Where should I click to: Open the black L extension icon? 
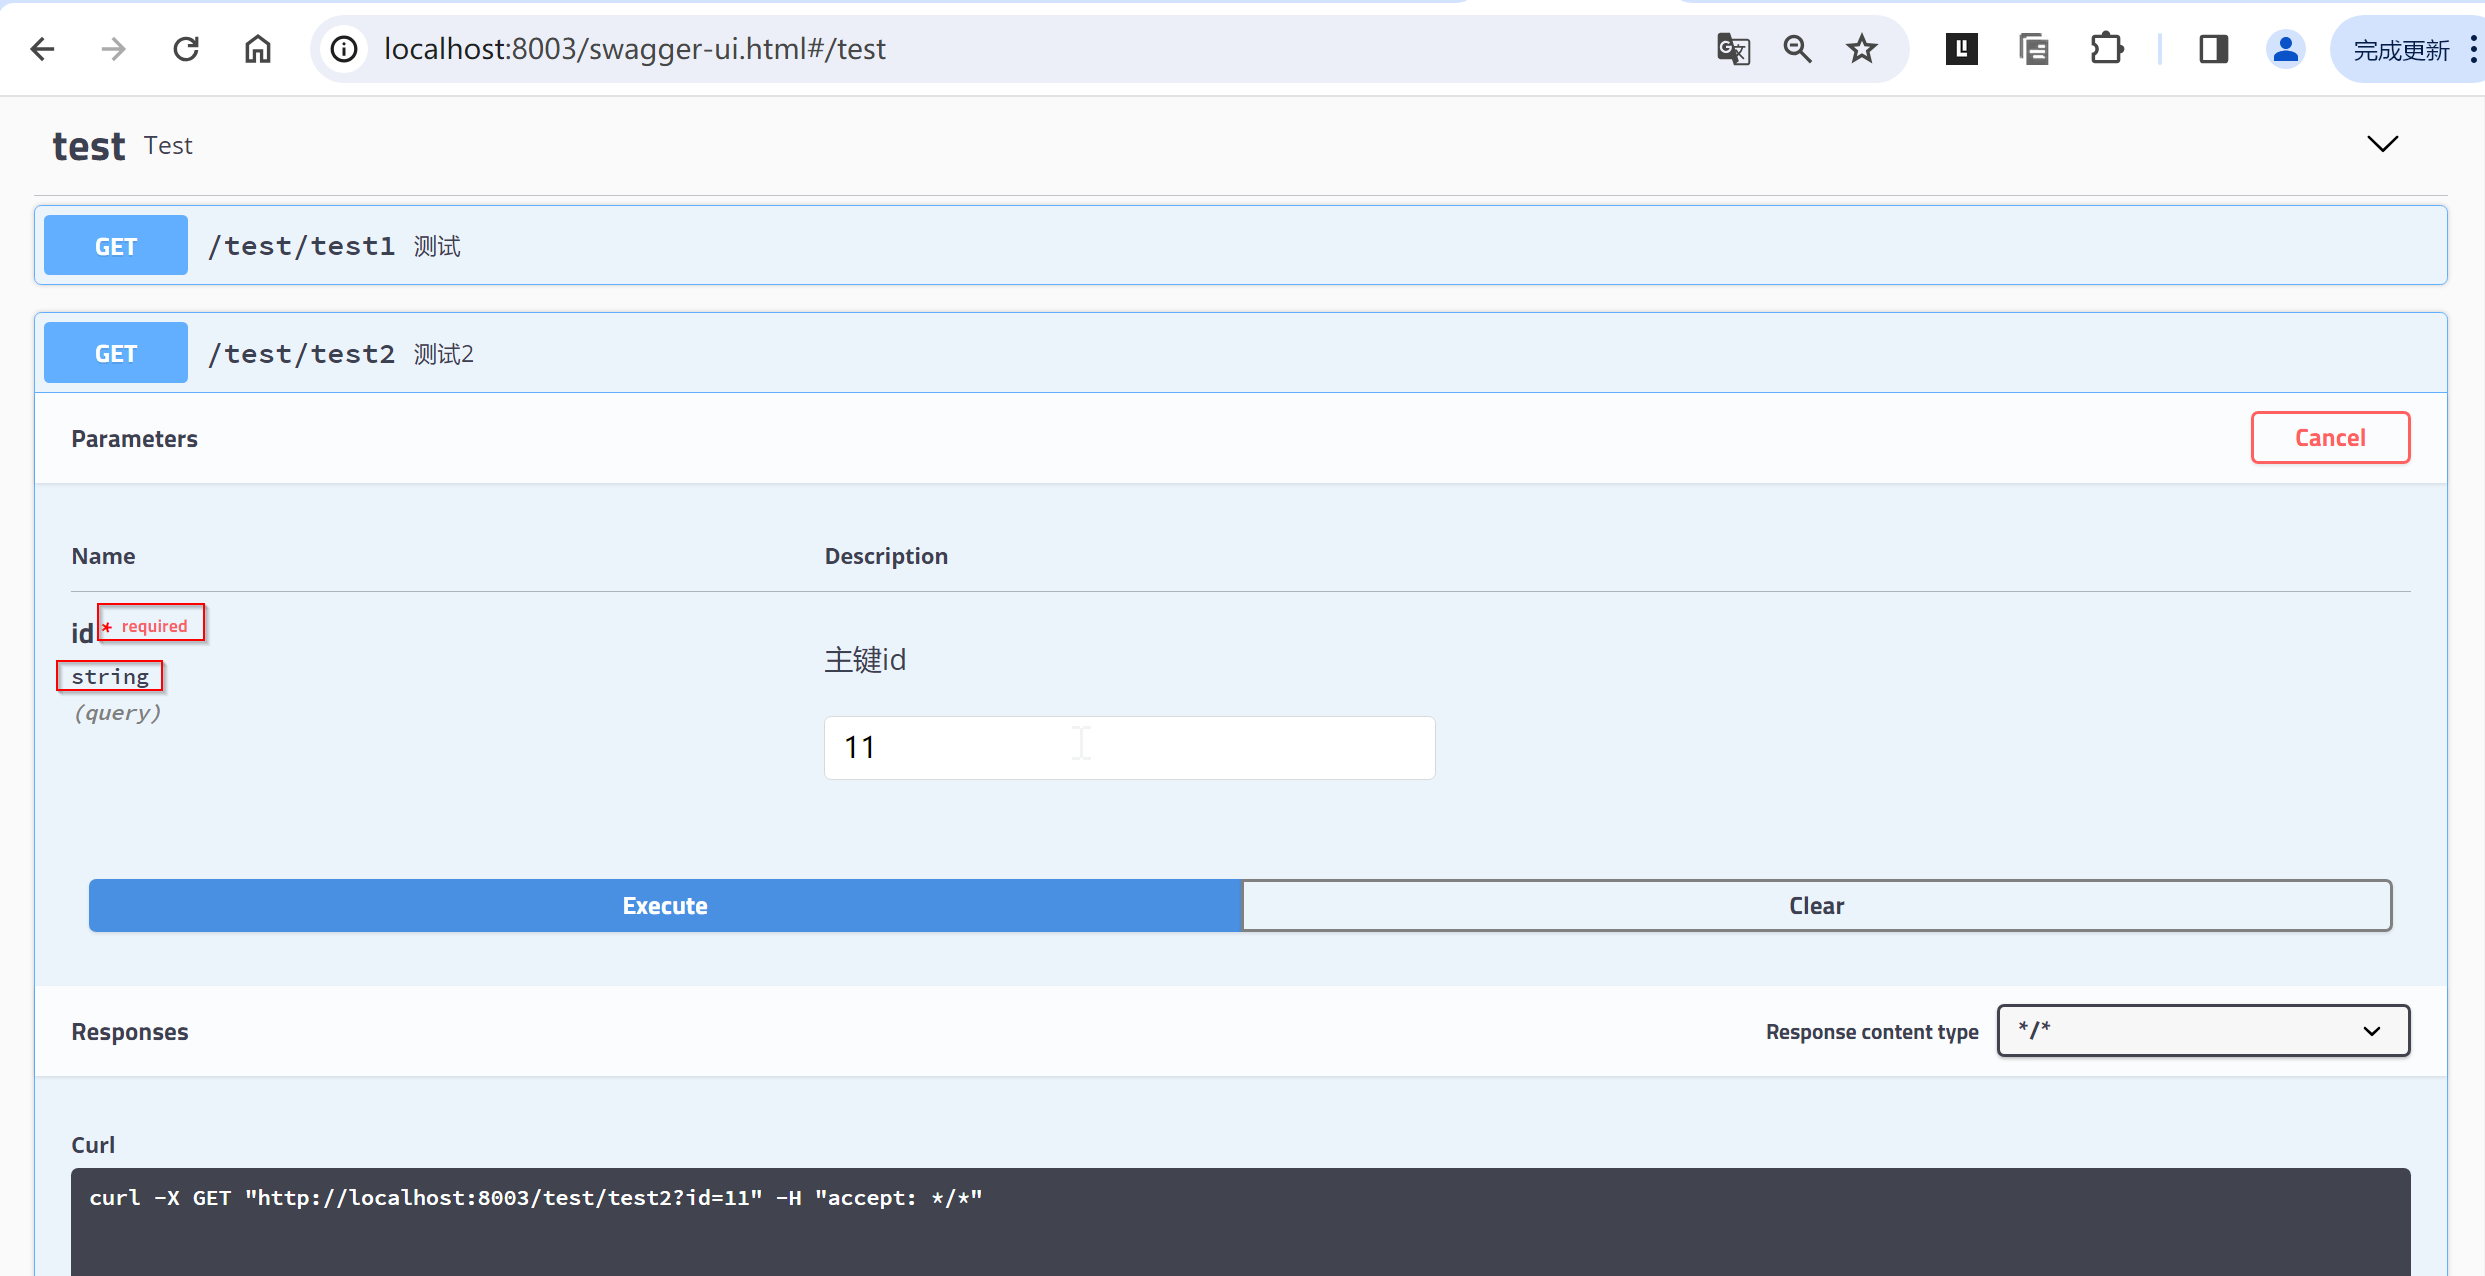point(1961,49)
